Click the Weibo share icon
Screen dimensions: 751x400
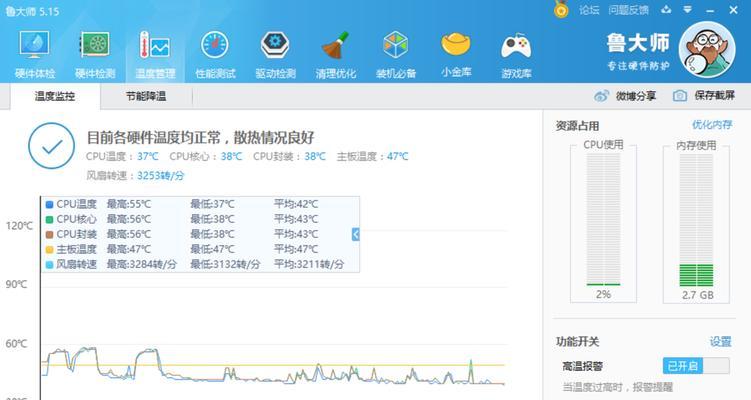[x=602, y=96]
